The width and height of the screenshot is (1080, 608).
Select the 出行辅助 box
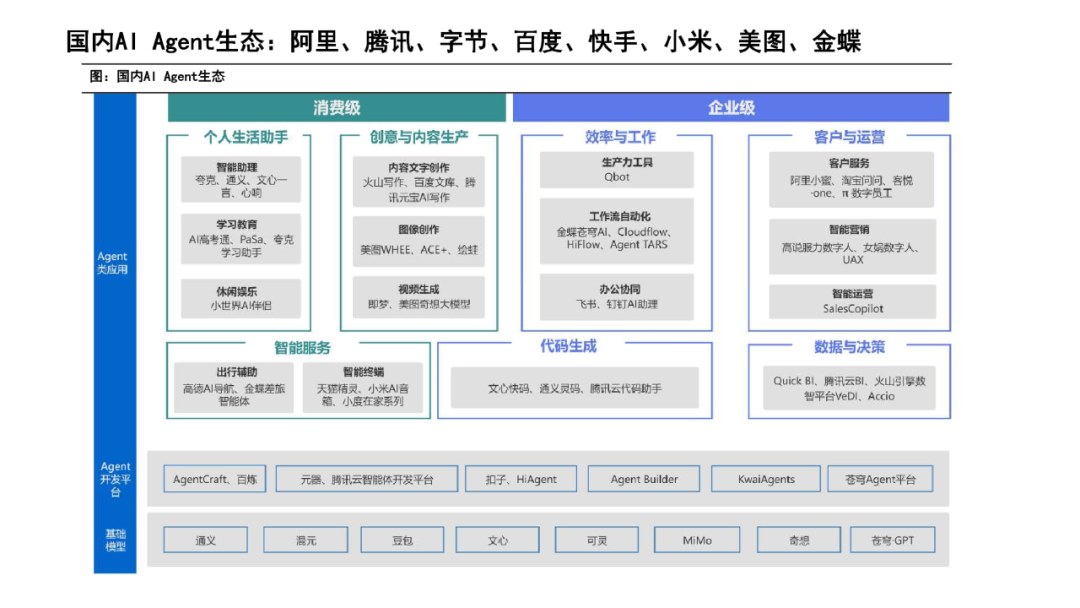point(233,387)
